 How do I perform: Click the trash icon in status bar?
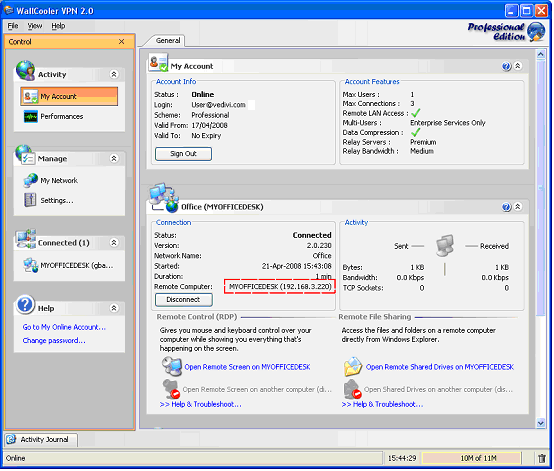coord(542,458)
